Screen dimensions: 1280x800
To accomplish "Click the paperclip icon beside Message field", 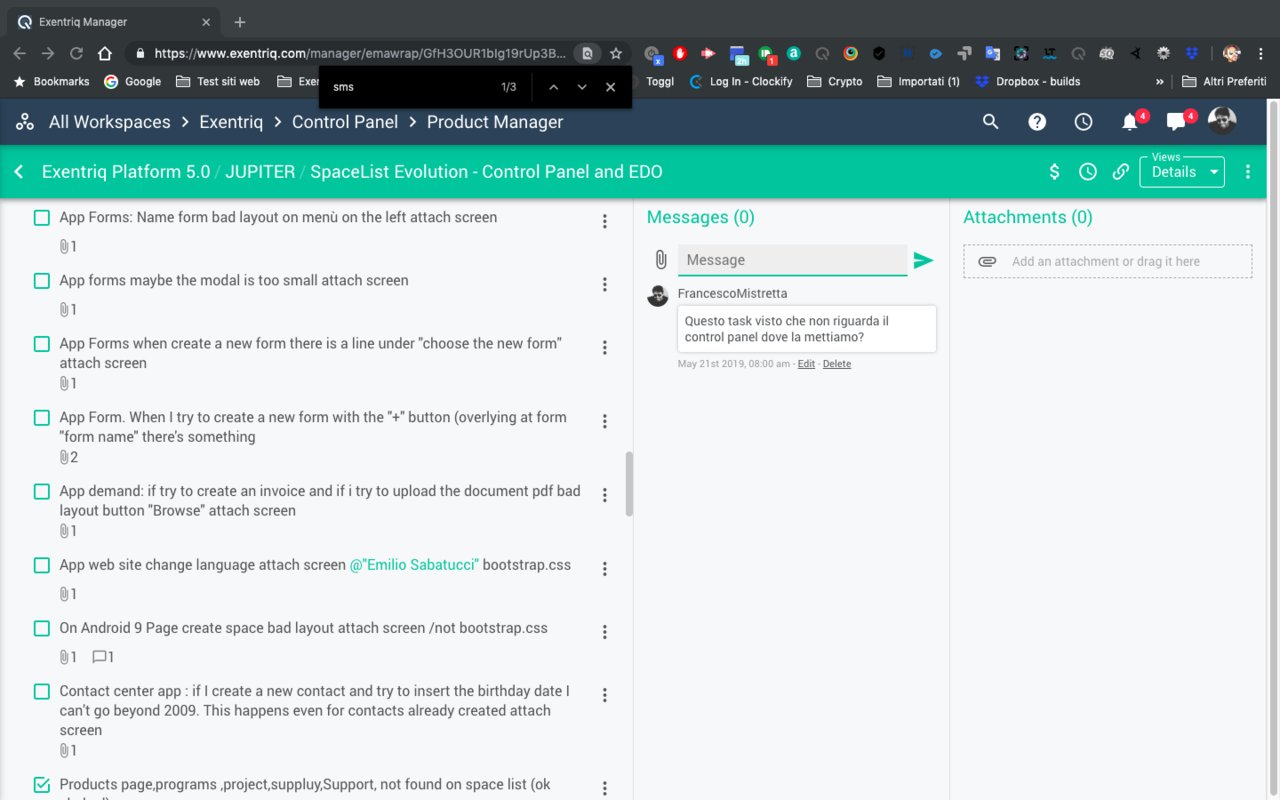I will pyautogui.click(x=660, y=260).
